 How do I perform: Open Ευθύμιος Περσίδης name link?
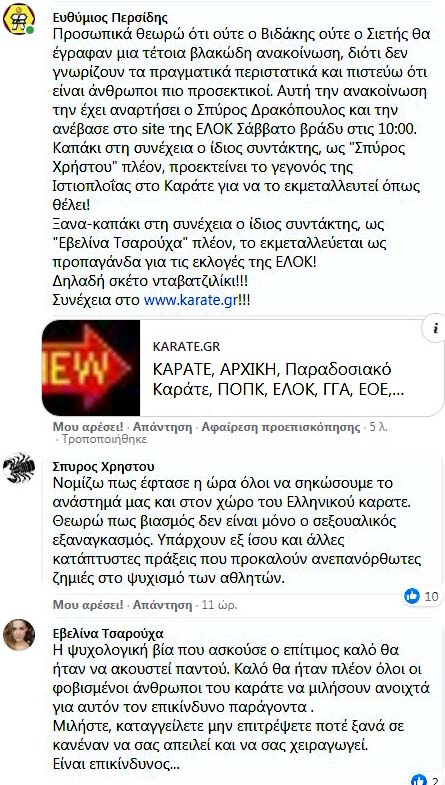(x=110, y=17)
